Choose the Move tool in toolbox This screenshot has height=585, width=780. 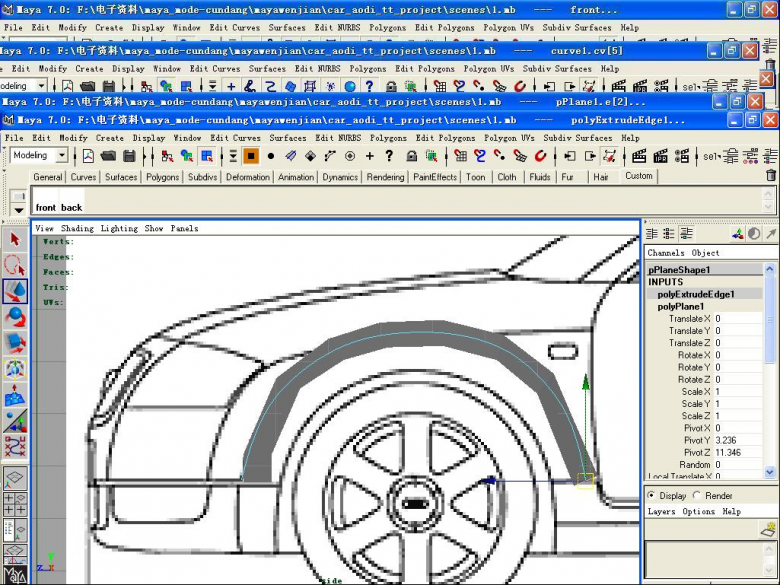click(x=15, y=291)
